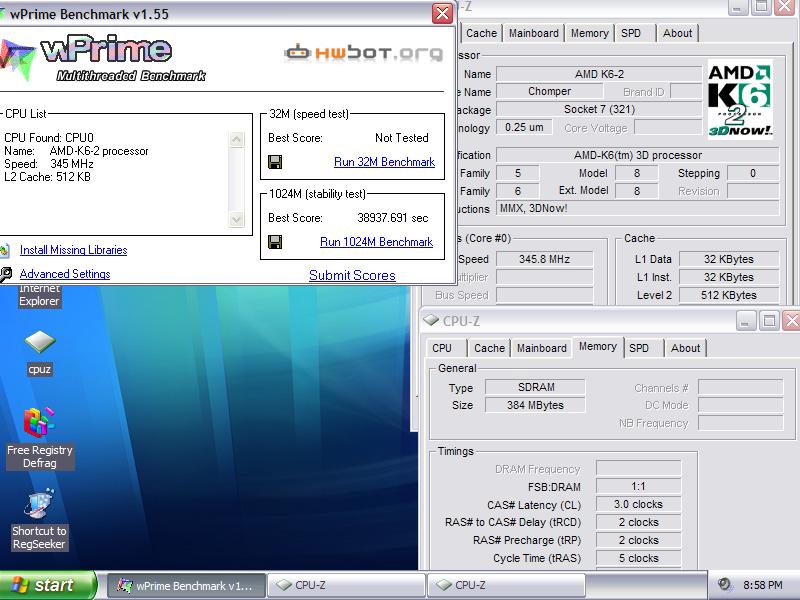
Task: Click the 345.8 MHz core speed field
Action: click(544, 259)
